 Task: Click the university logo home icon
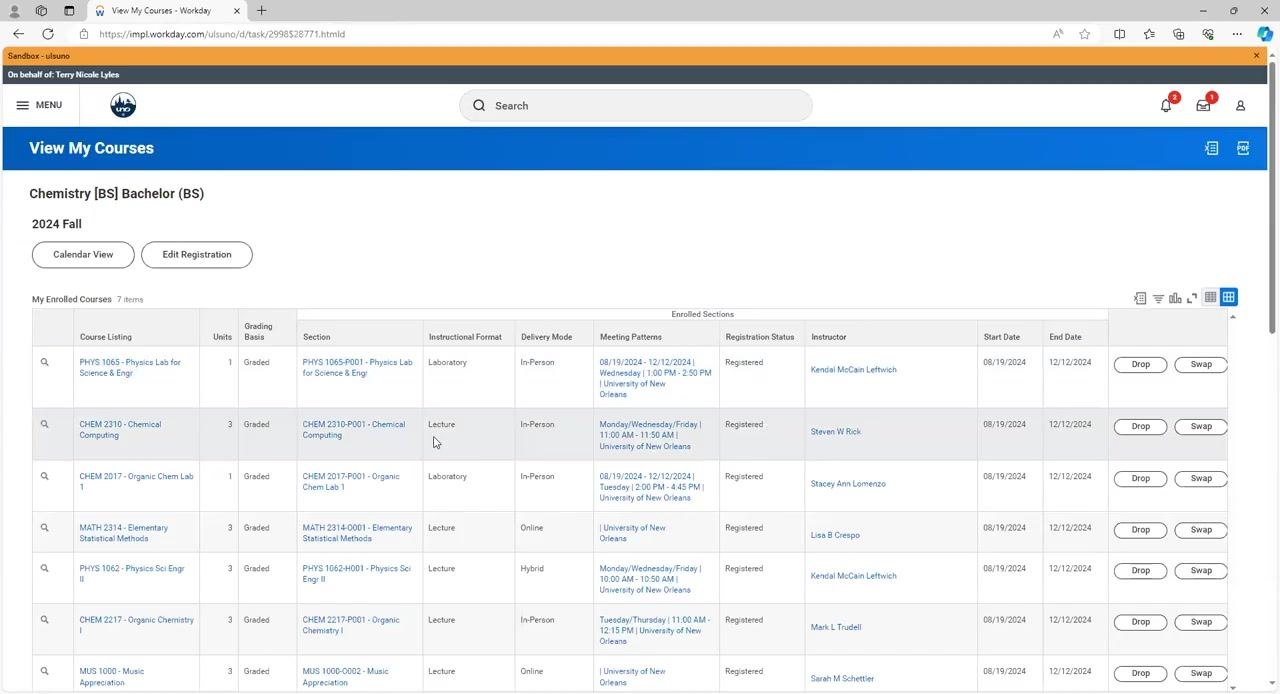(123, 105)
